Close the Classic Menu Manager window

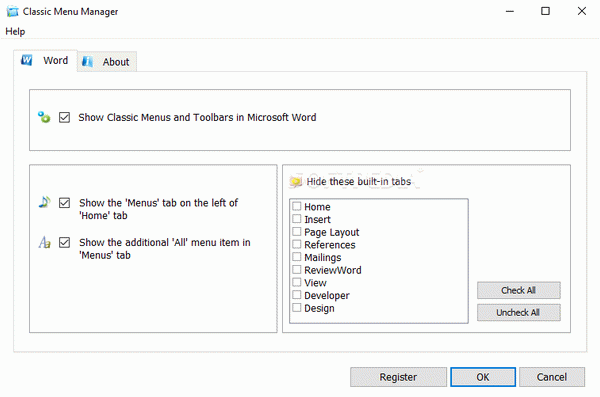tap(582, 11)
